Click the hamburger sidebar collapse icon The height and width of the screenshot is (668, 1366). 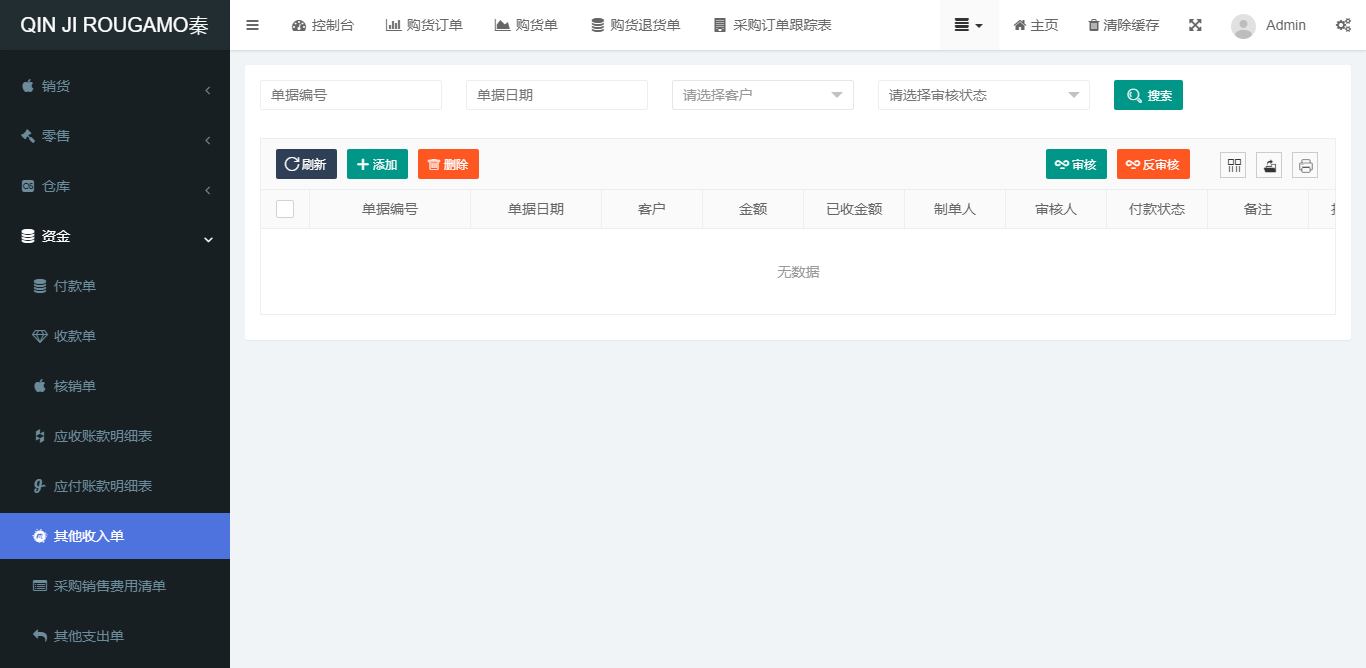click(x=252, y=25)
